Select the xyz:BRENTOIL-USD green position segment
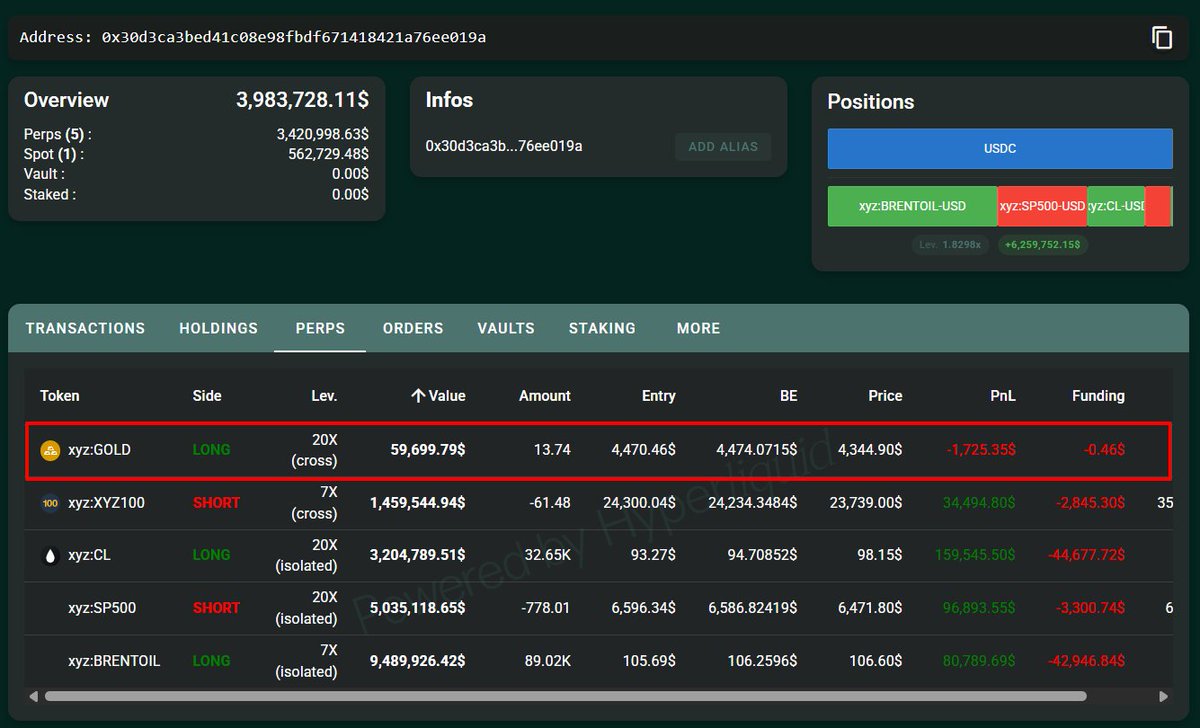The height and width of the screenshot is (728, 1200). pos(912,206)
